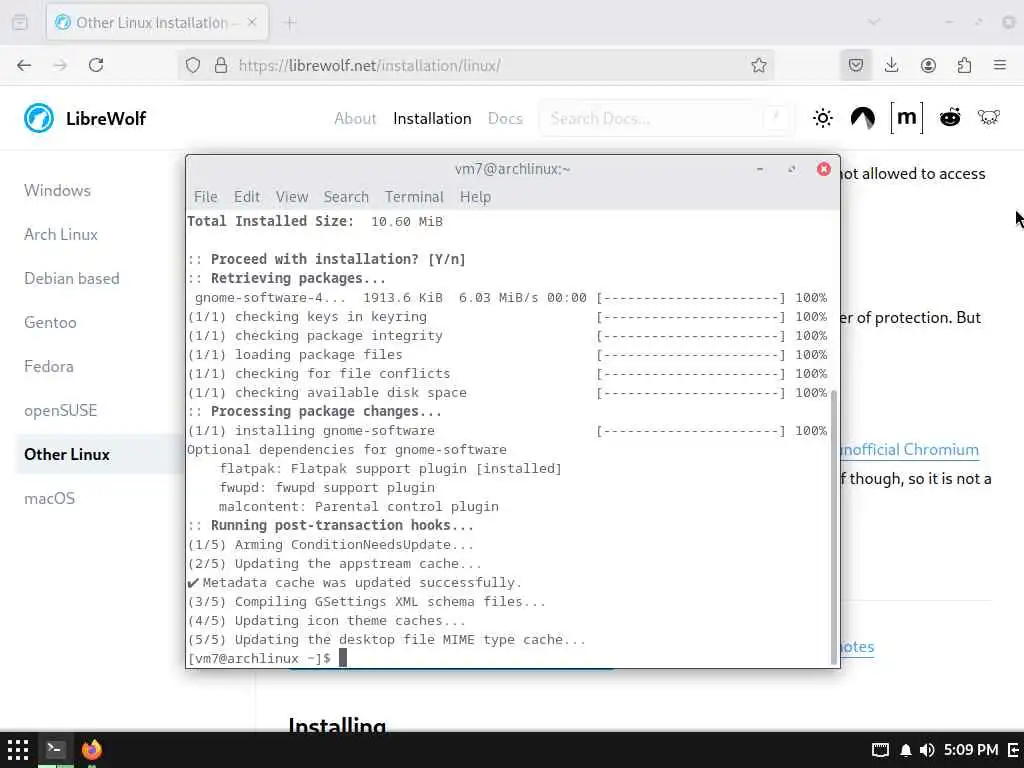Open the terminal Terminal menu
The width and height of the screenshot is (1024, 768).
(414, 197)
